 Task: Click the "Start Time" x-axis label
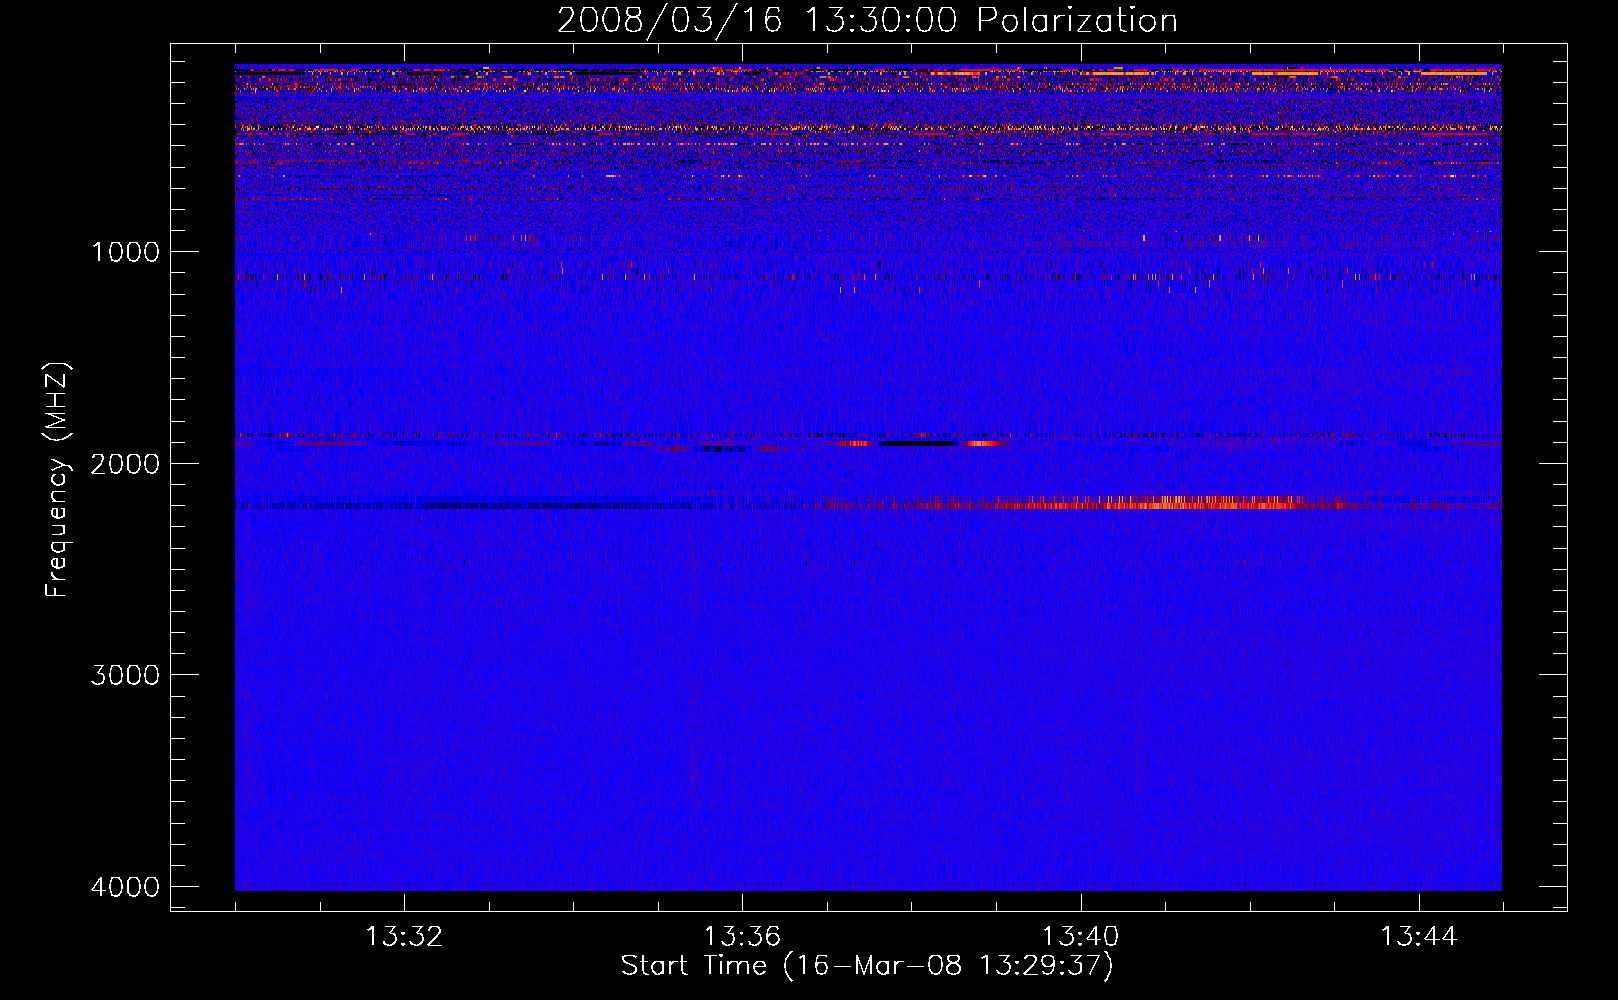[866, 966]
